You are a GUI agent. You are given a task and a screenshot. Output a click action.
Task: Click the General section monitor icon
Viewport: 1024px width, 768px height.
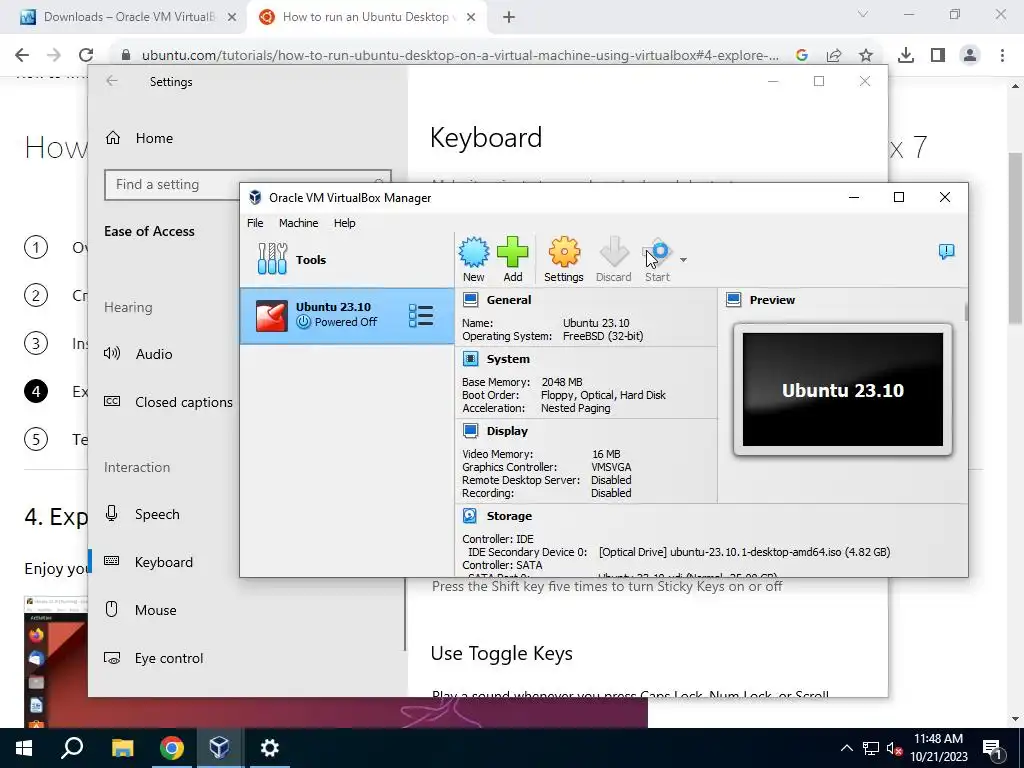(470, 300)
